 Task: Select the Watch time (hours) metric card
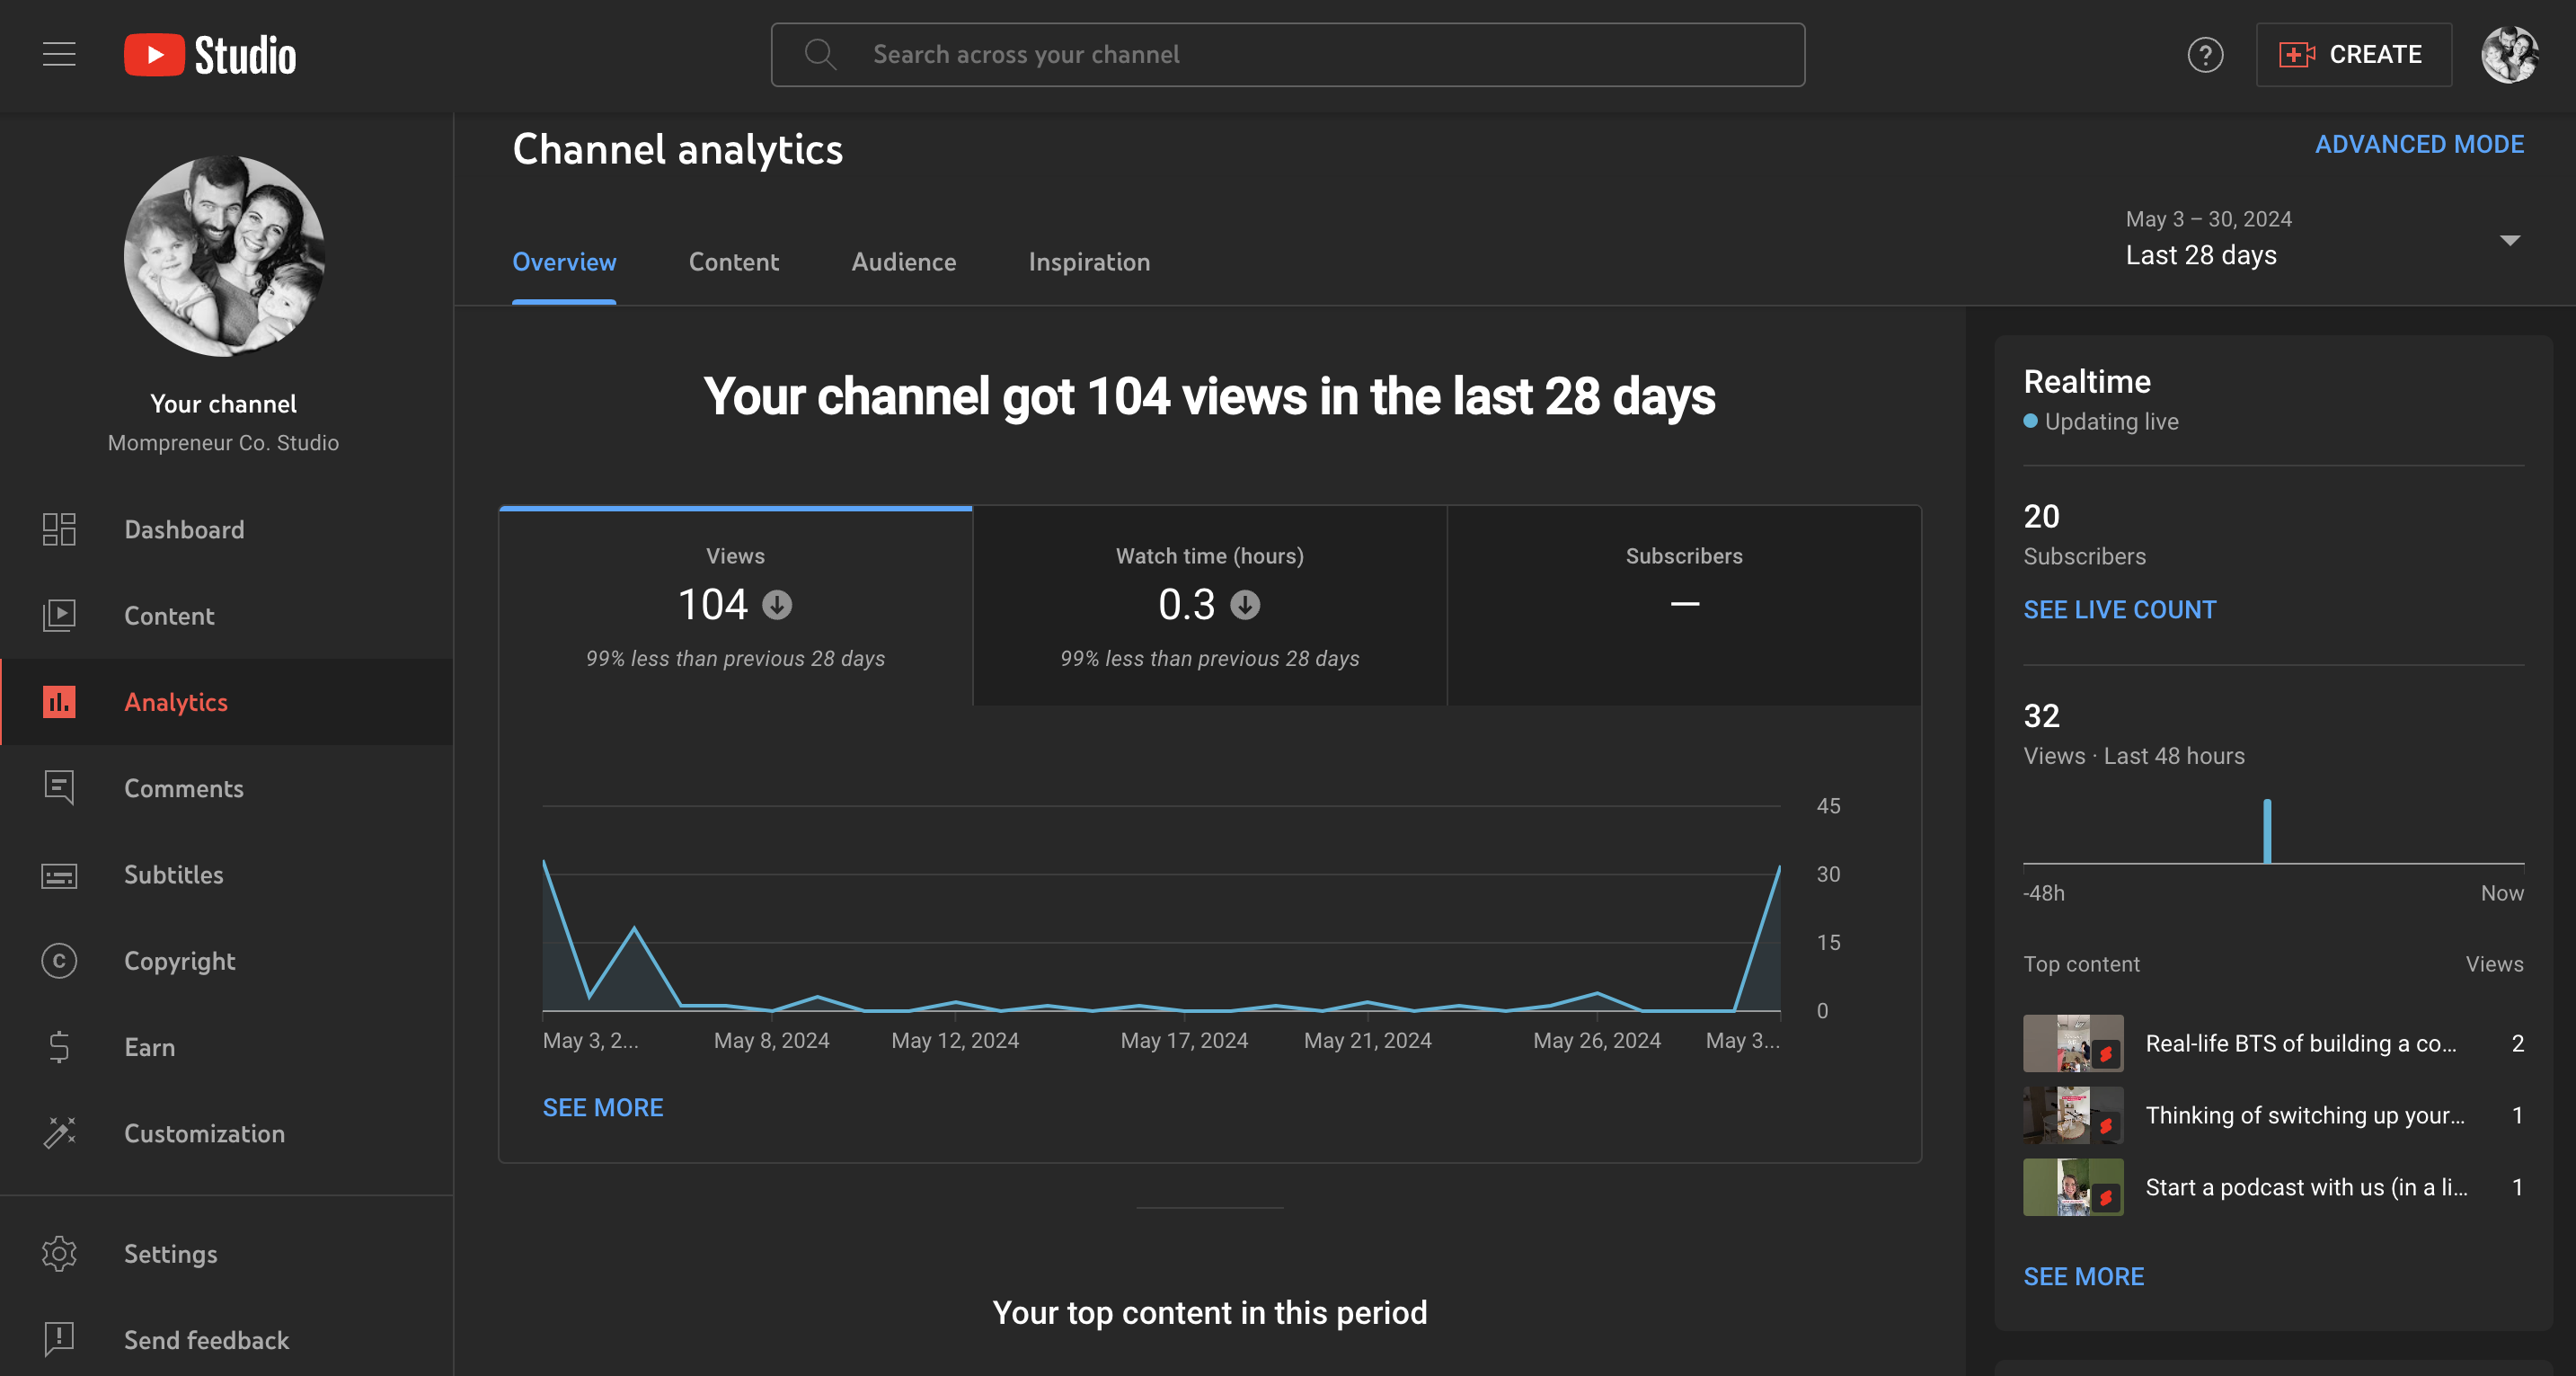[1209, 606]
